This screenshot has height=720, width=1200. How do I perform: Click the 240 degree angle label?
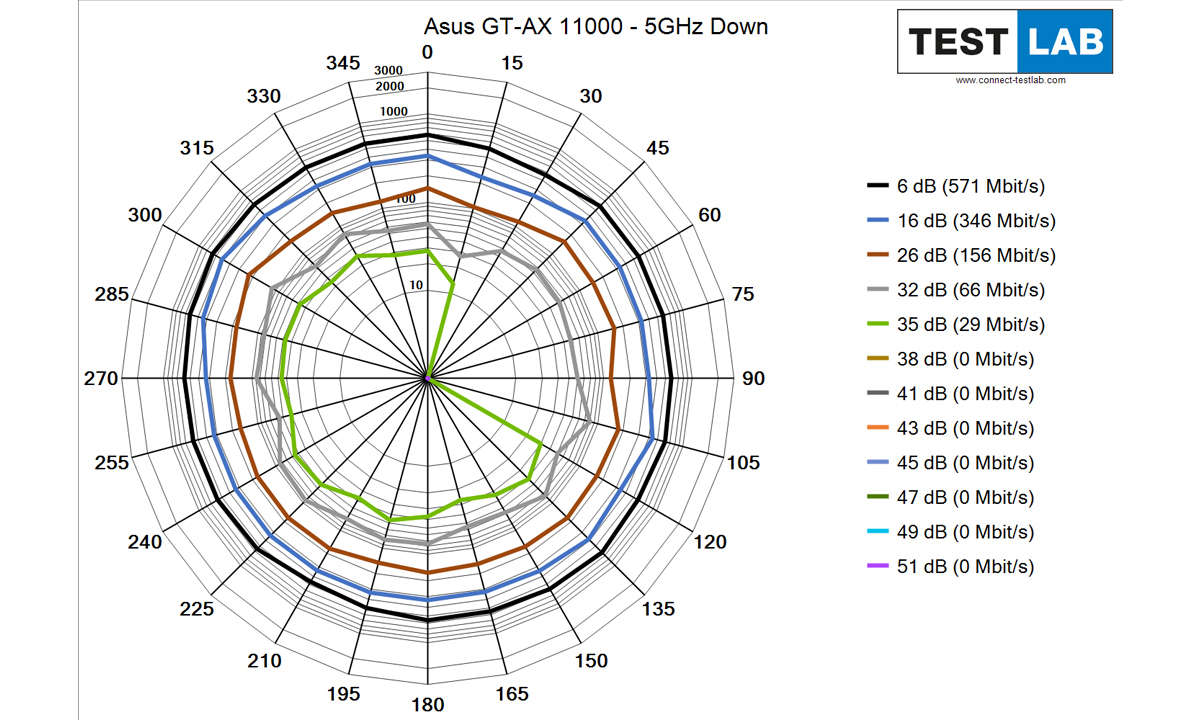[145, 542]
